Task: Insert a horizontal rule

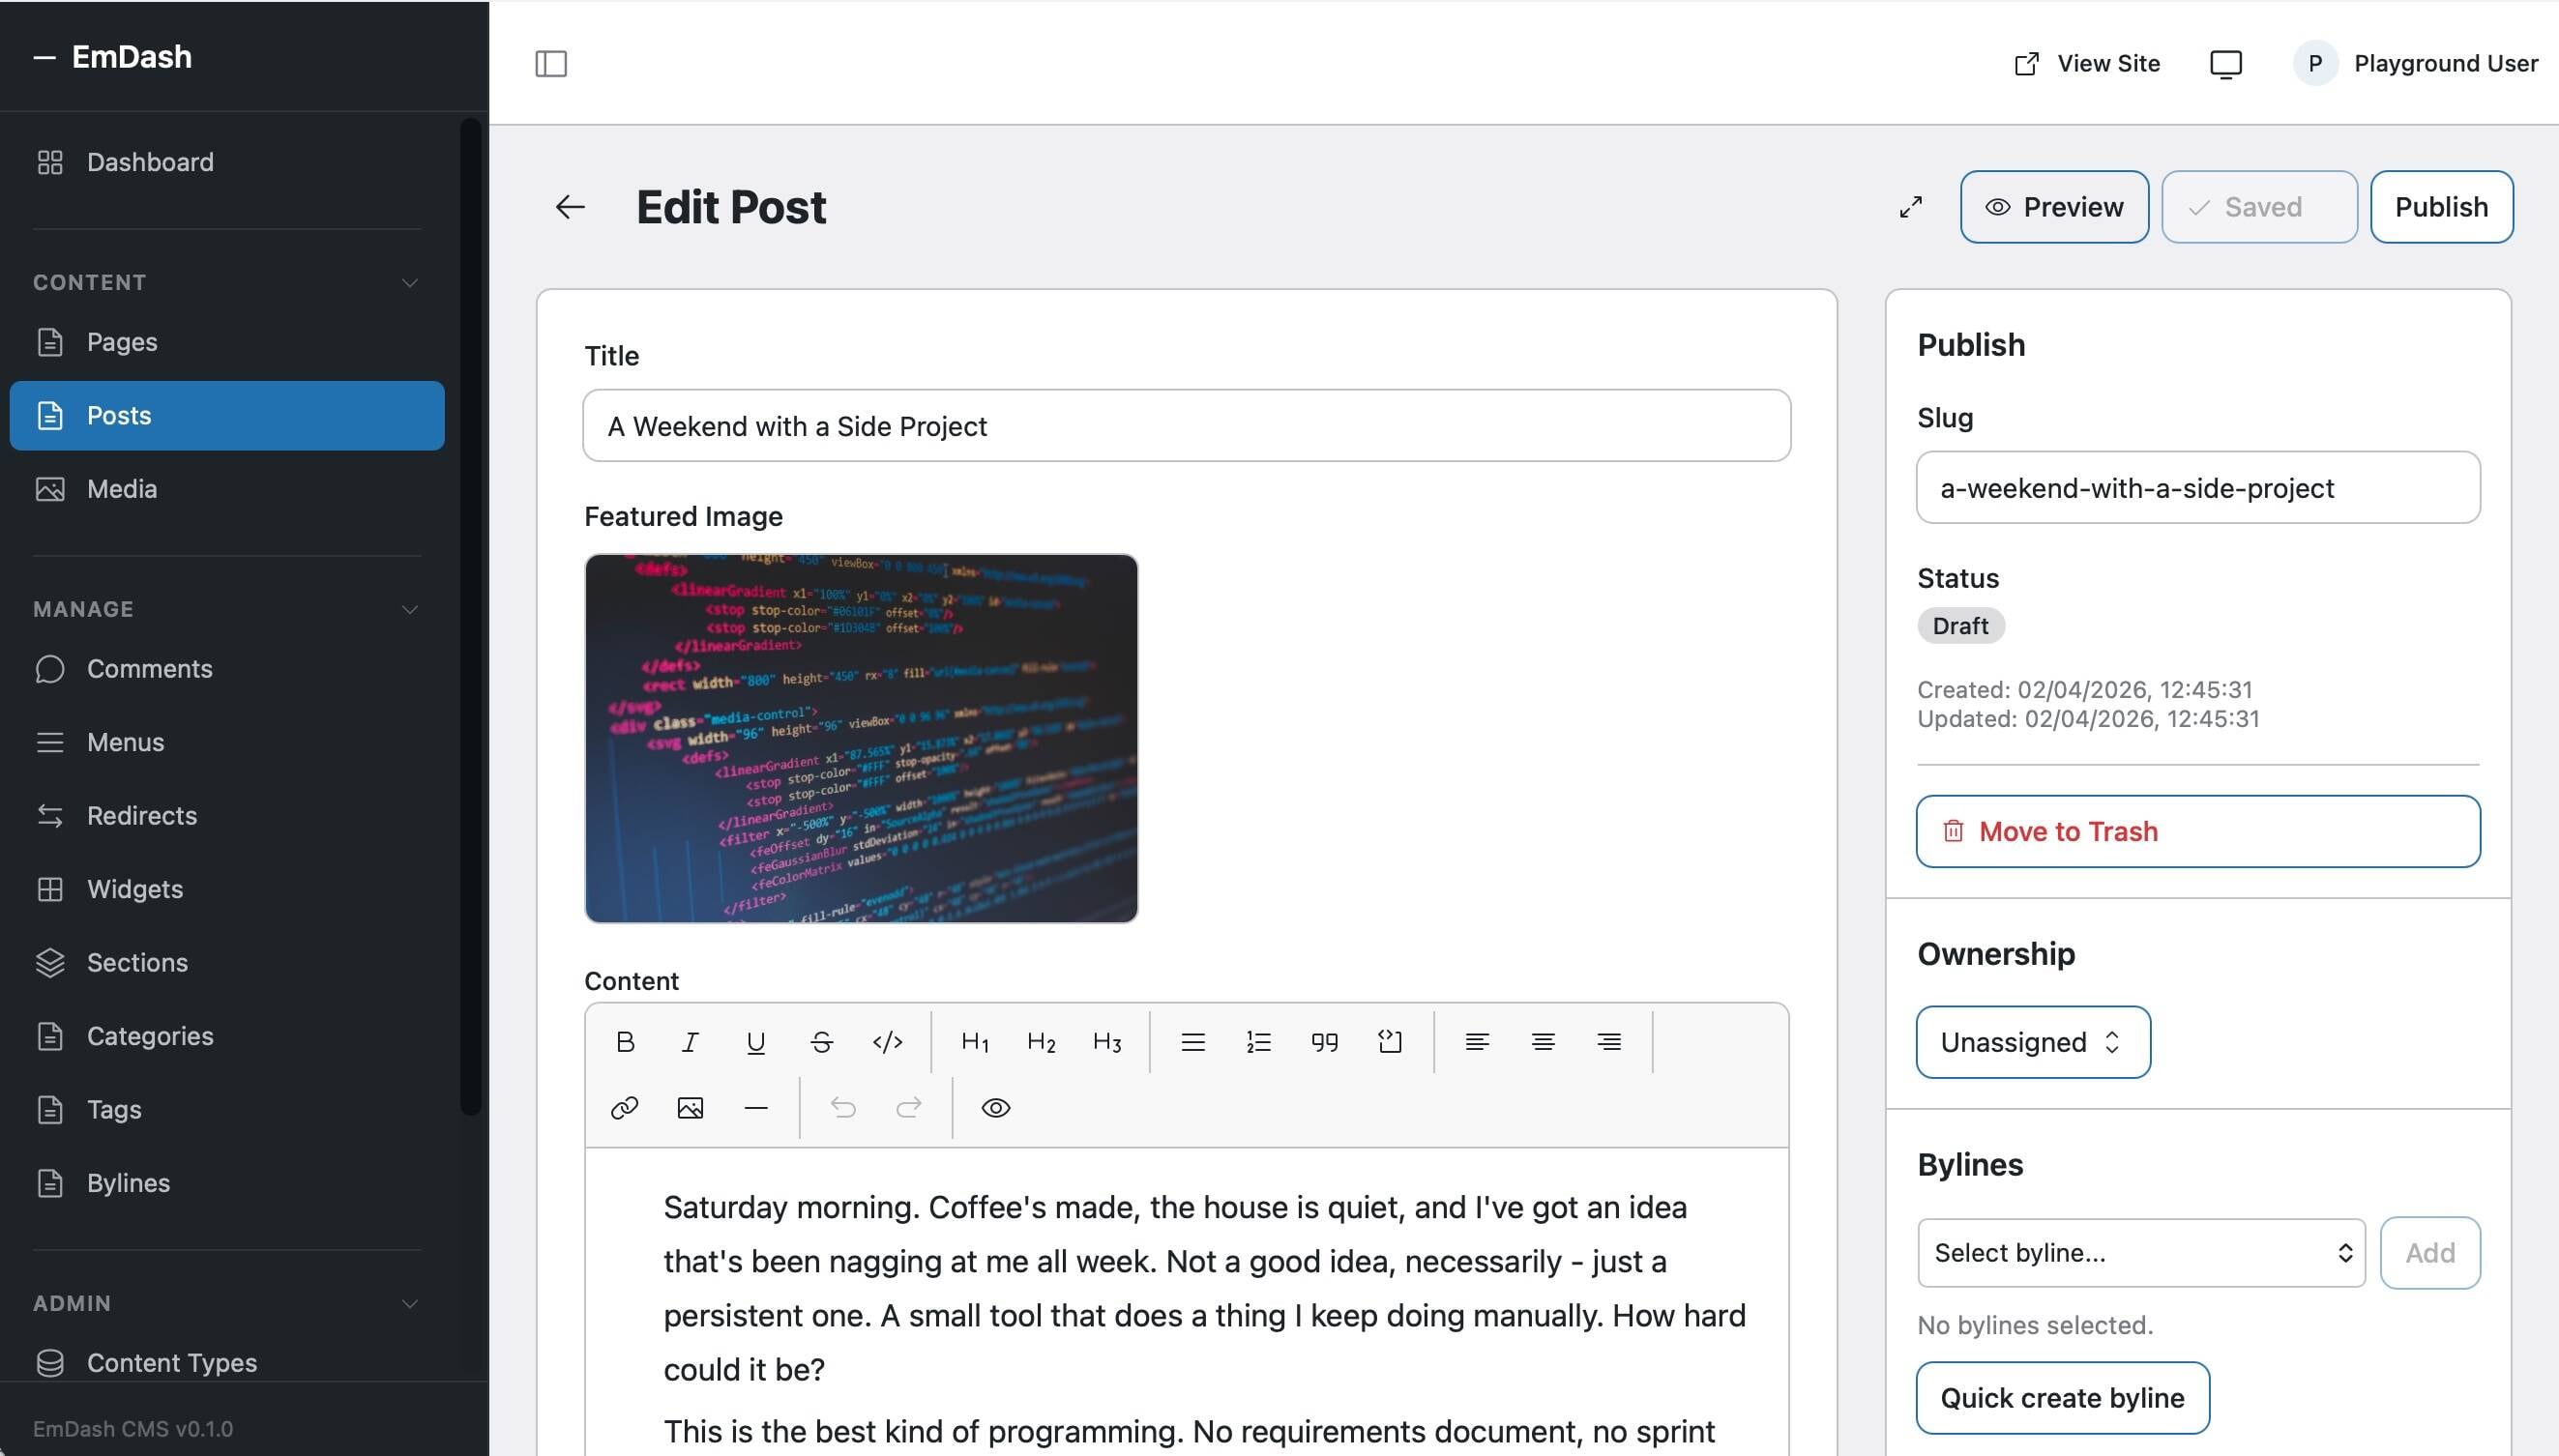Action: tap(757, 1107)
